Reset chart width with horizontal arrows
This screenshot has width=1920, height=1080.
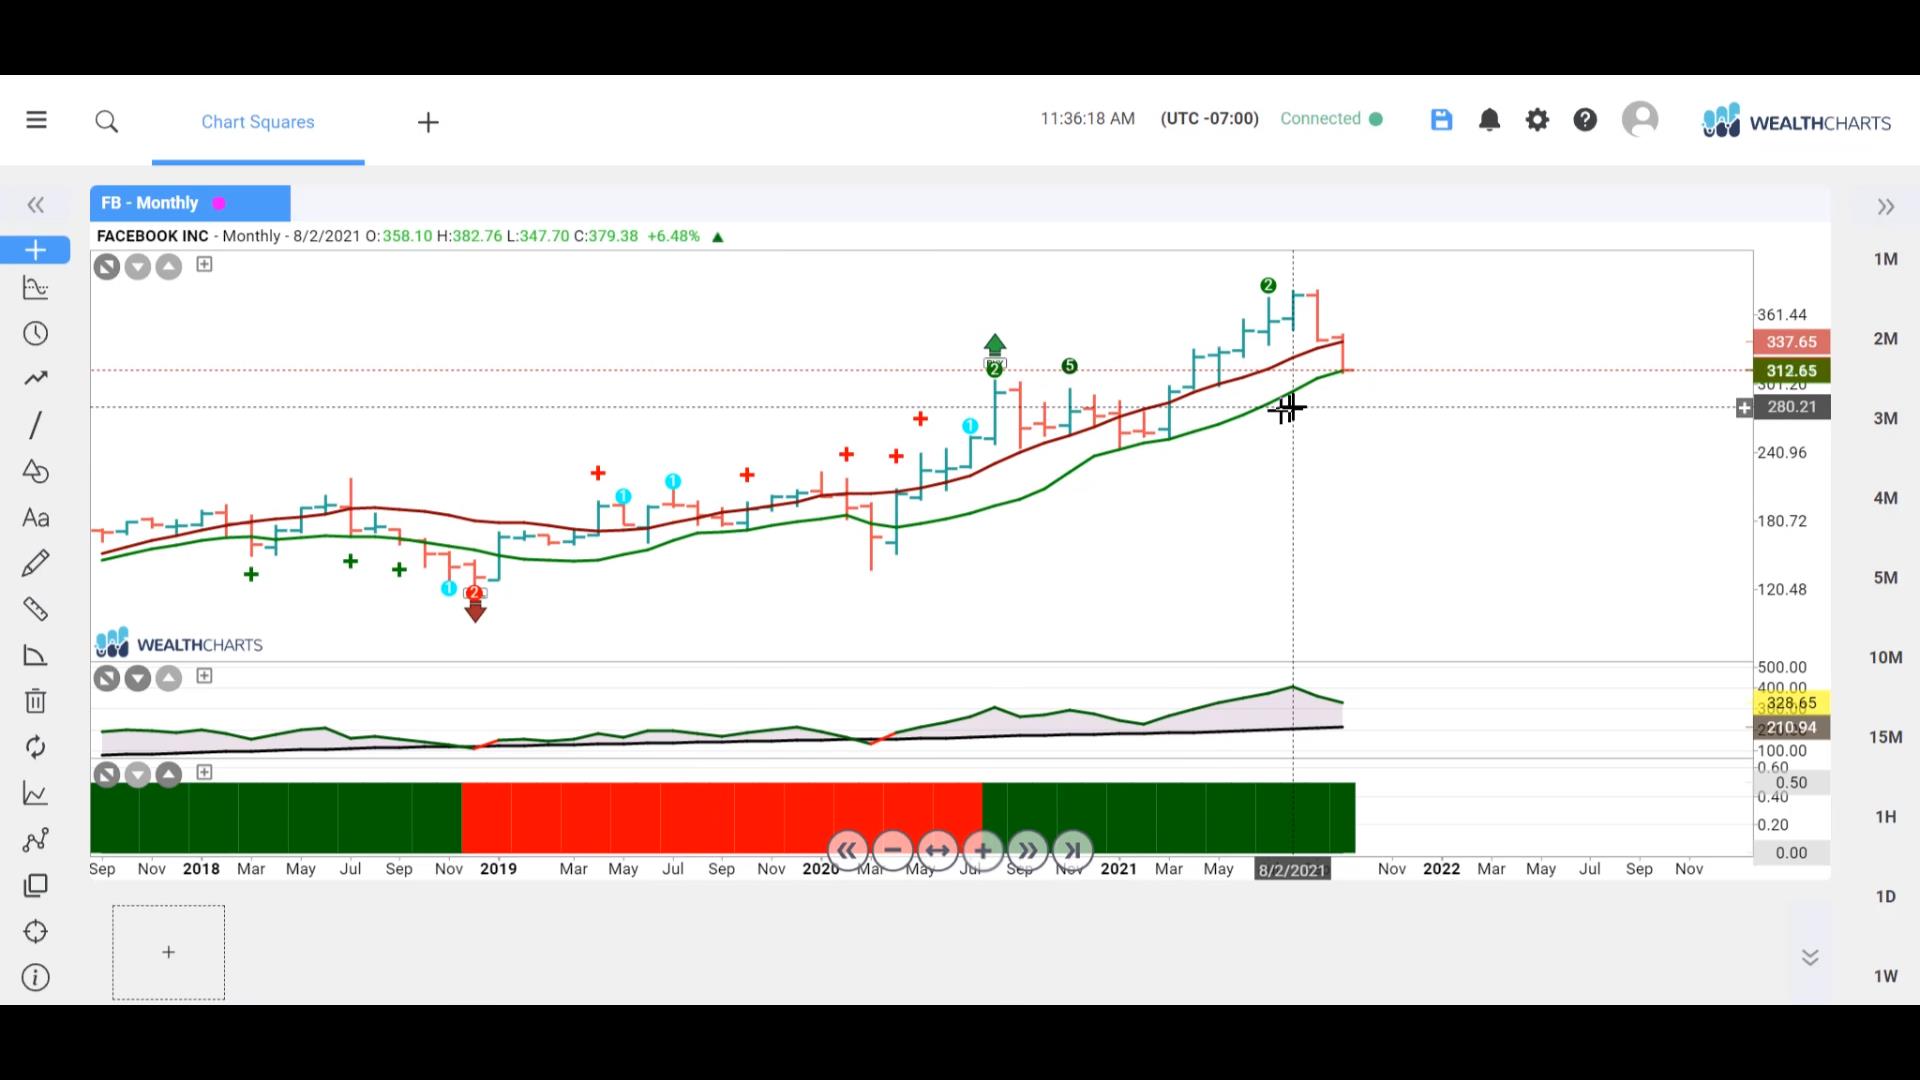point(937,851)
